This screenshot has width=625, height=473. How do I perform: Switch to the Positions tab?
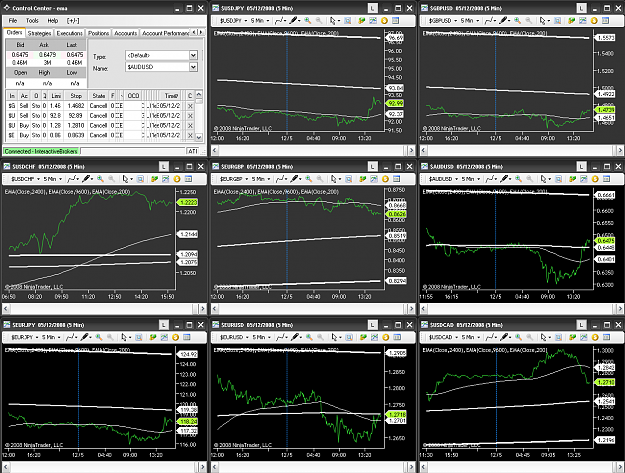tap(98, 33)
